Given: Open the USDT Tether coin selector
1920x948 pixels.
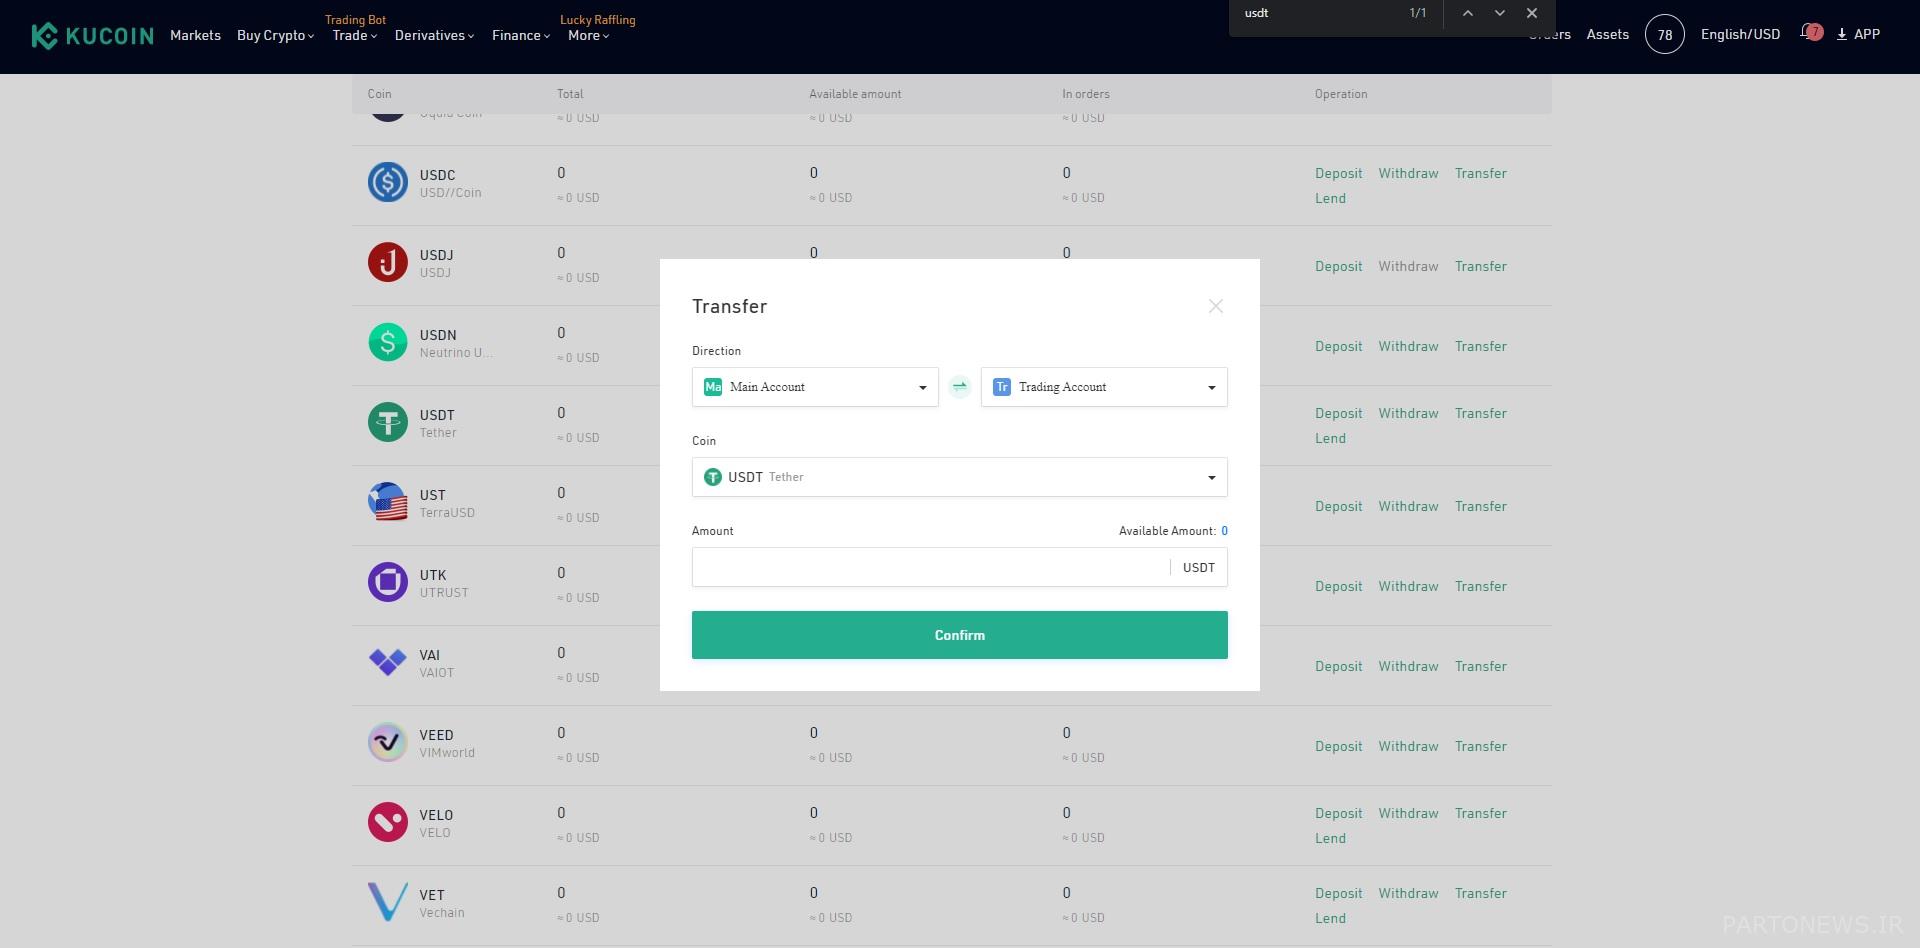Looking at the screenshot, I should point(959,477).
